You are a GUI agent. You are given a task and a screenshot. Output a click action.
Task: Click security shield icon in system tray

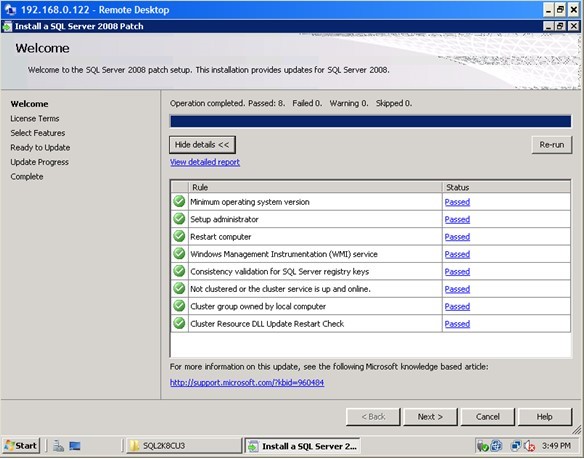[x=483, y=446]
